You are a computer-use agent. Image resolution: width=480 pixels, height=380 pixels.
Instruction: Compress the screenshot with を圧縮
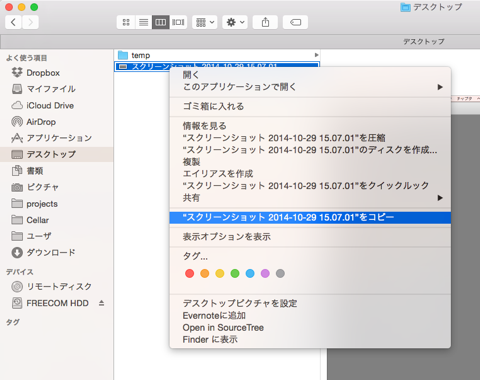point(310,138)
